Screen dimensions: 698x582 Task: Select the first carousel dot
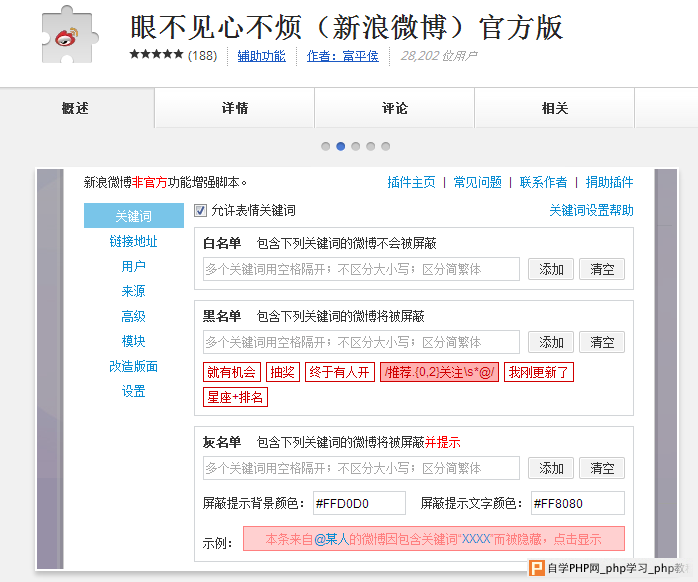click(x=325, y=146)
